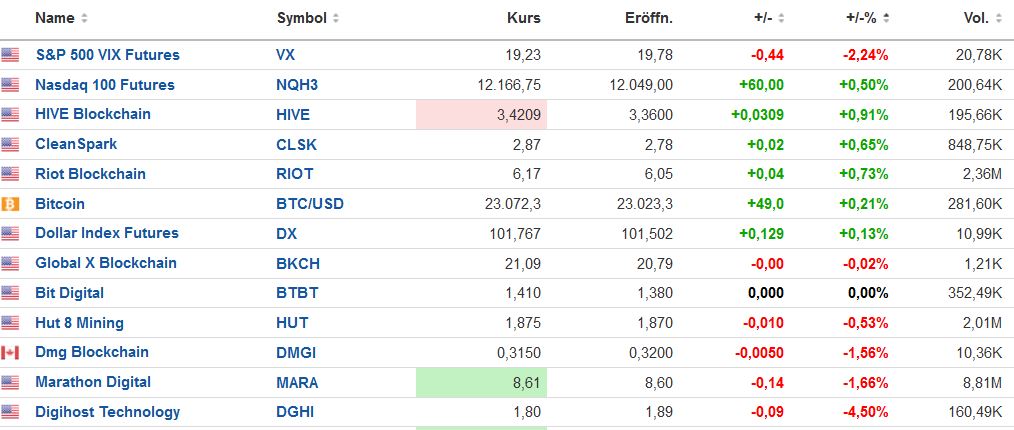Screen dimensions: 1014x430
Task: Click the flag icon beside Digihost Technology
Action: pos(10,412)
